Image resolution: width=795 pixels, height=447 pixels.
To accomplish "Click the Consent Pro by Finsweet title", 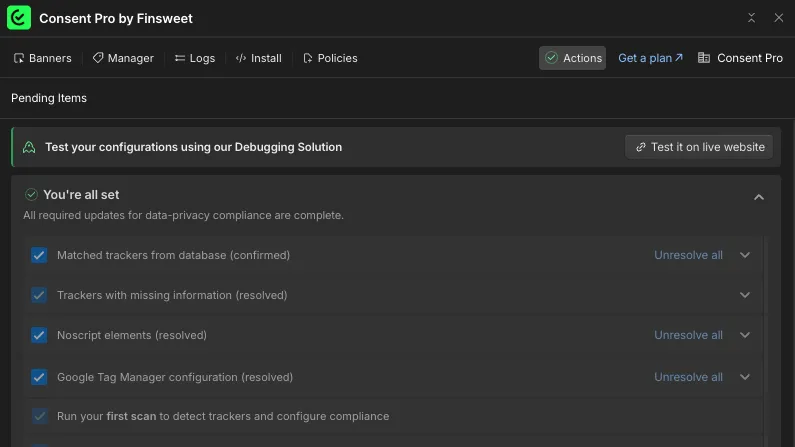I will pos(116,18).
